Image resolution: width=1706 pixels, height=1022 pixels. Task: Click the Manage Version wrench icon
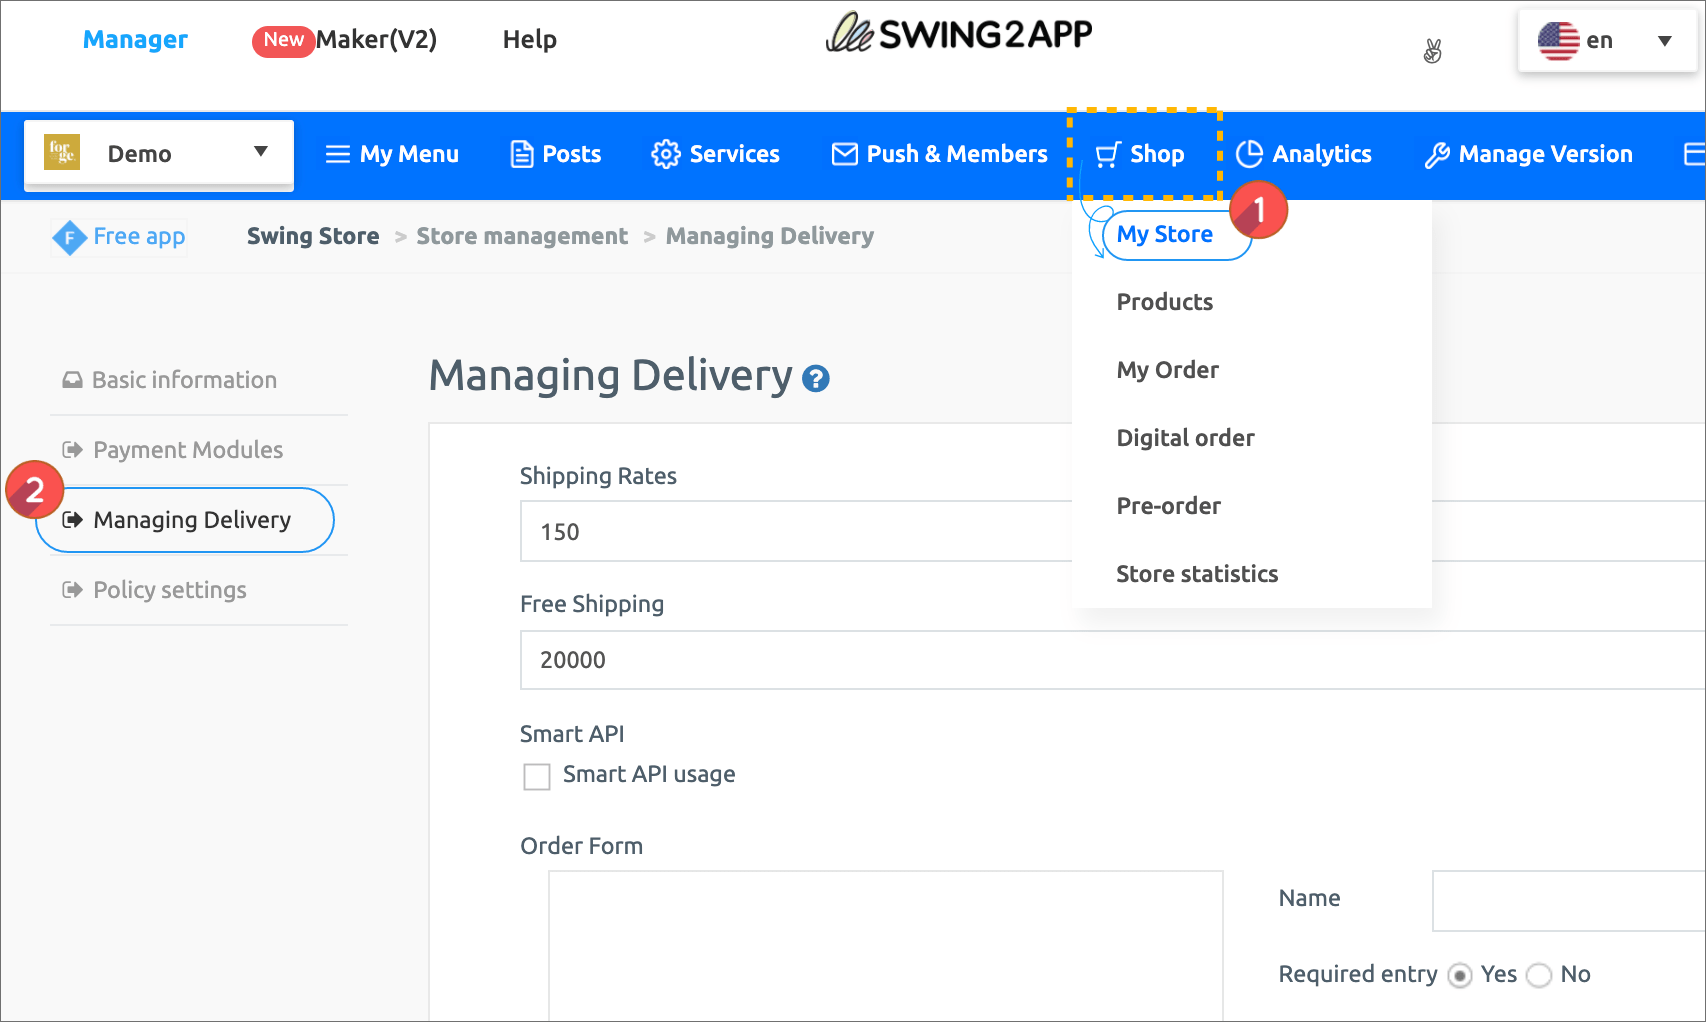tap(1437, 155)
